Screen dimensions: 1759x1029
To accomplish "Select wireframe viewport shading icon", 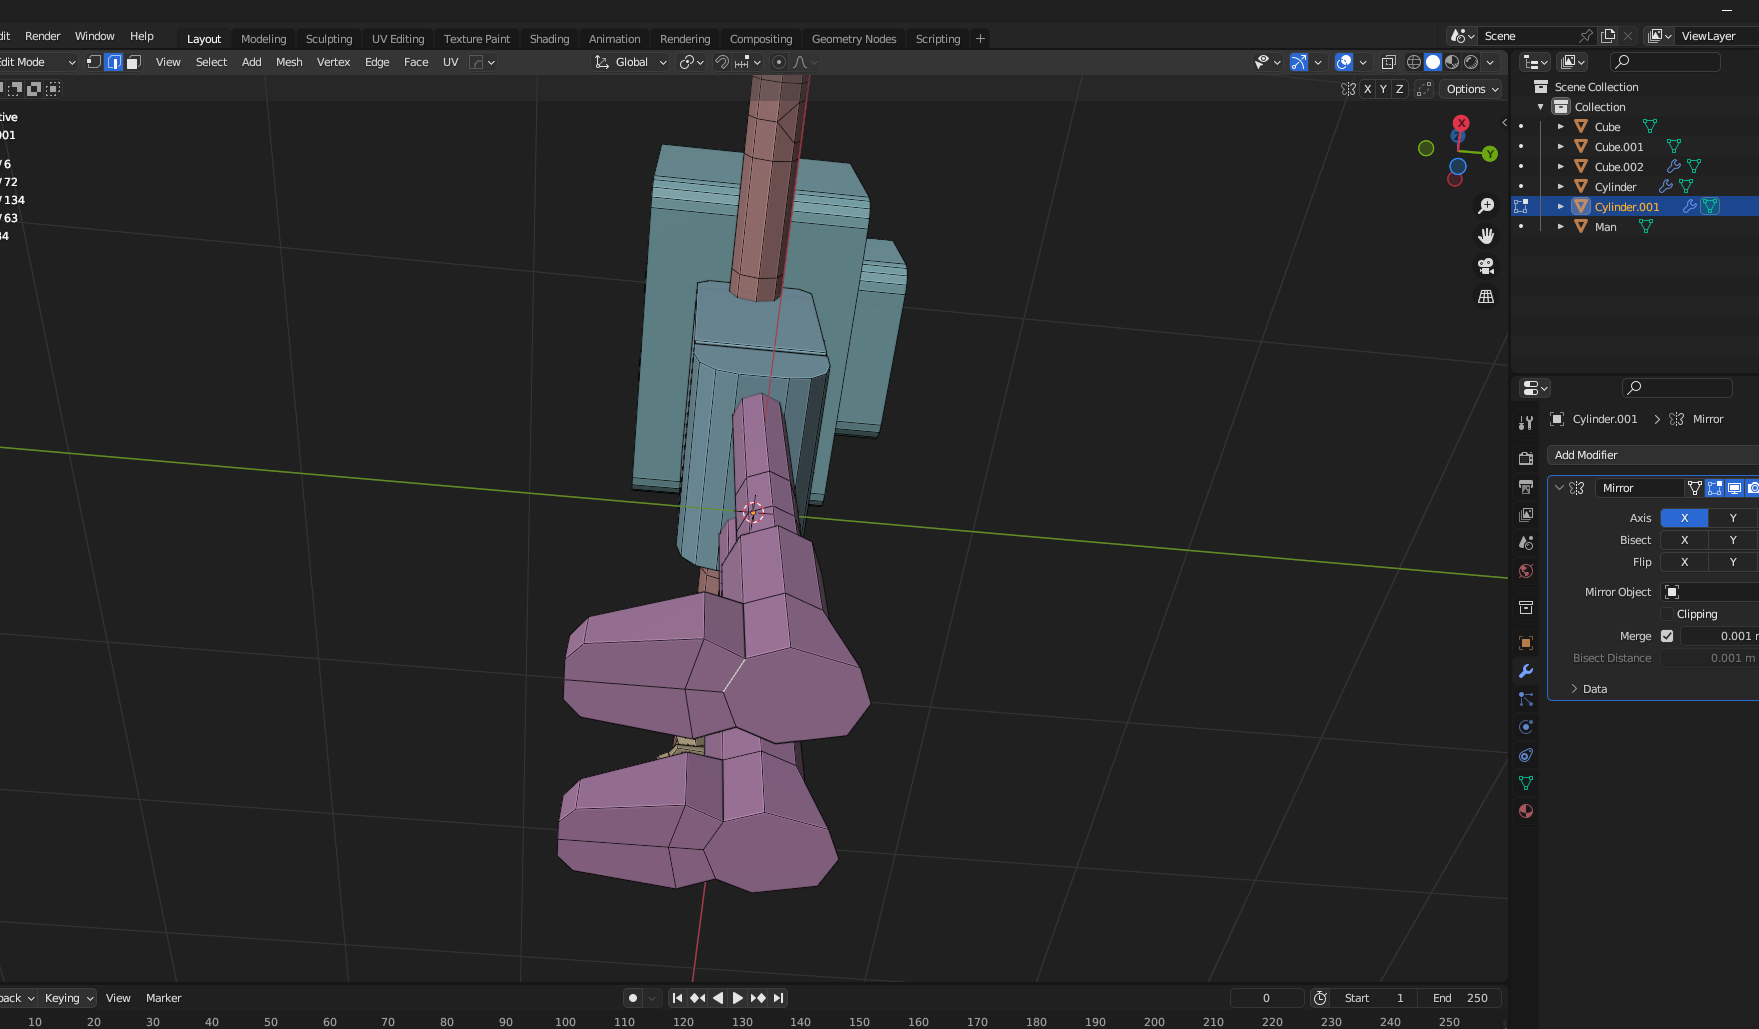I will coord(1414,62).
